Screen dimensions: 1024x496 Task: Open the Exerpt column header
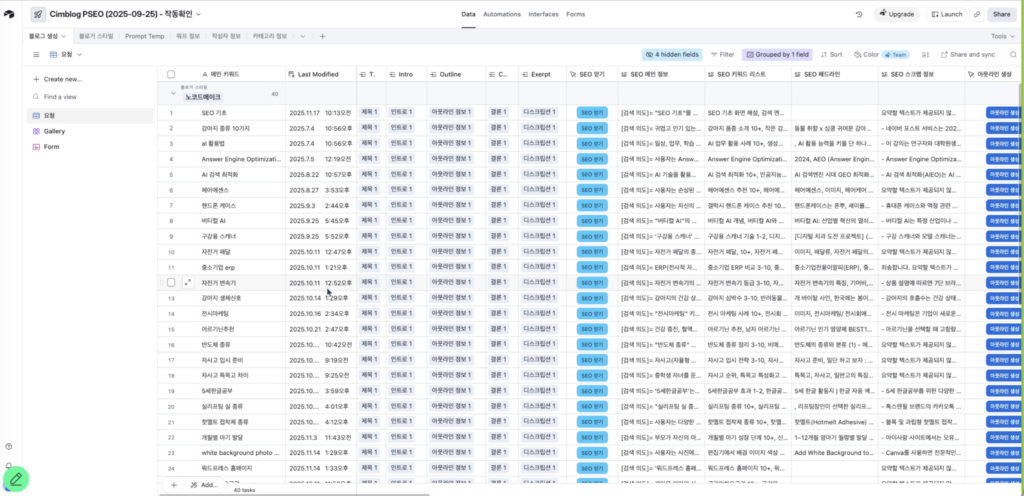[x=543, y=74]
